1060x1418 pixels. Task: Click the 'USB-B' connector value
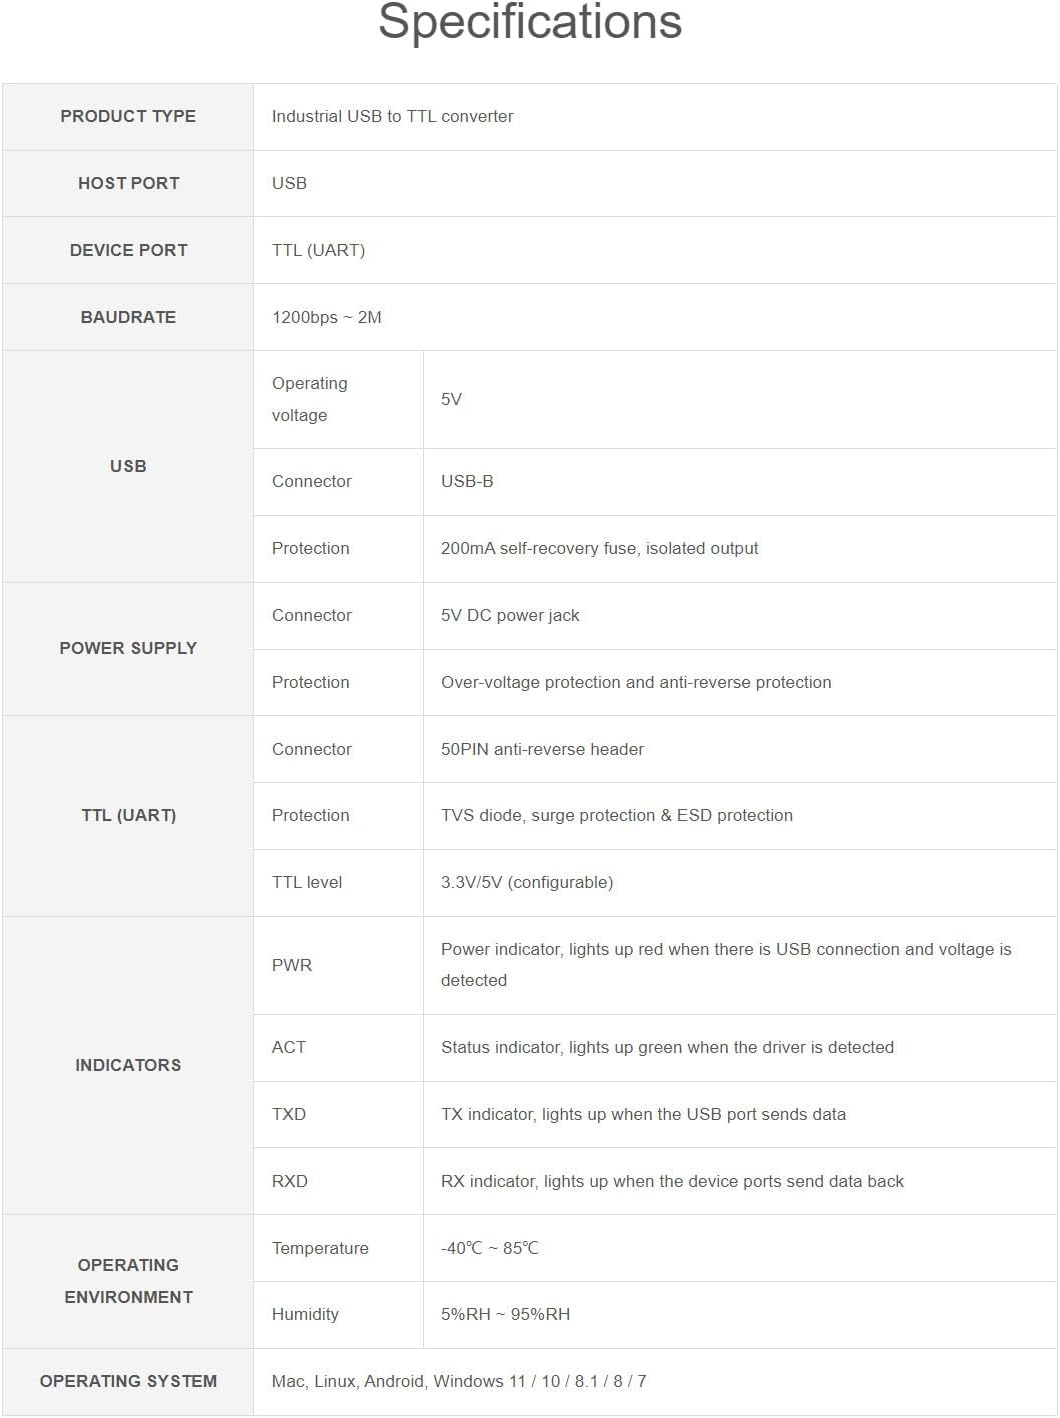[x=467, y=481]
